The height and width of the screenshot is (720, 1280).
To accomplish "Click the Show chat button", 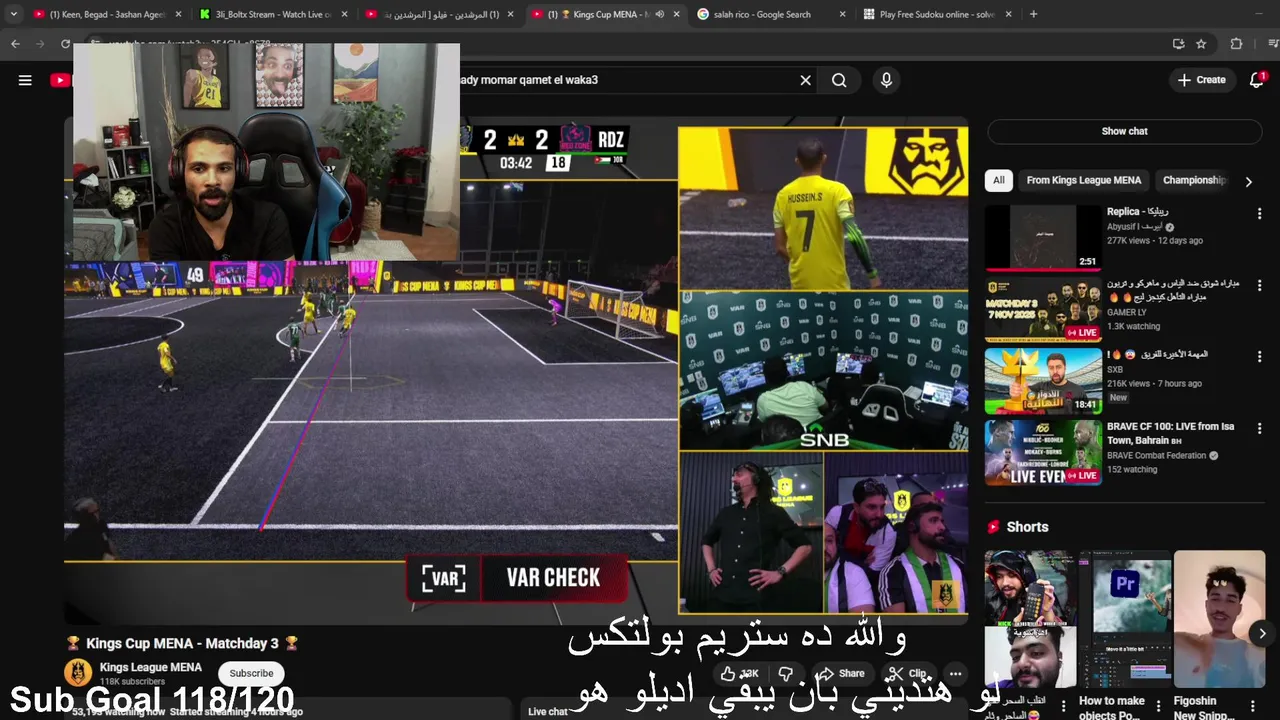I will [1124, 131].
